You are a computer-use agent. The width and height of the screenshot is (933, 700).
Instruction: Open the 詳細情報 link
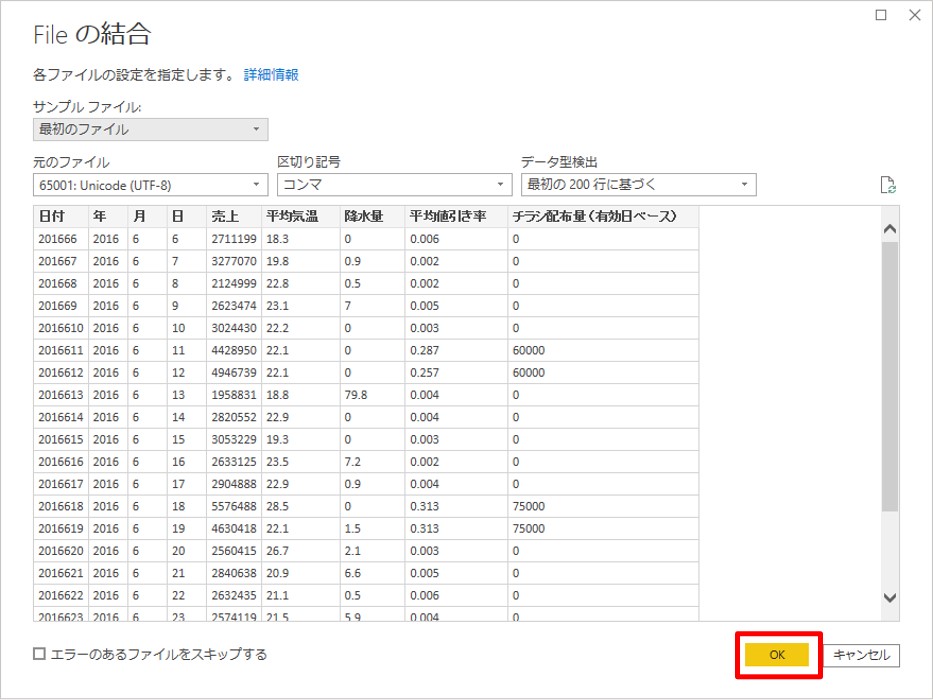(271, 75)
